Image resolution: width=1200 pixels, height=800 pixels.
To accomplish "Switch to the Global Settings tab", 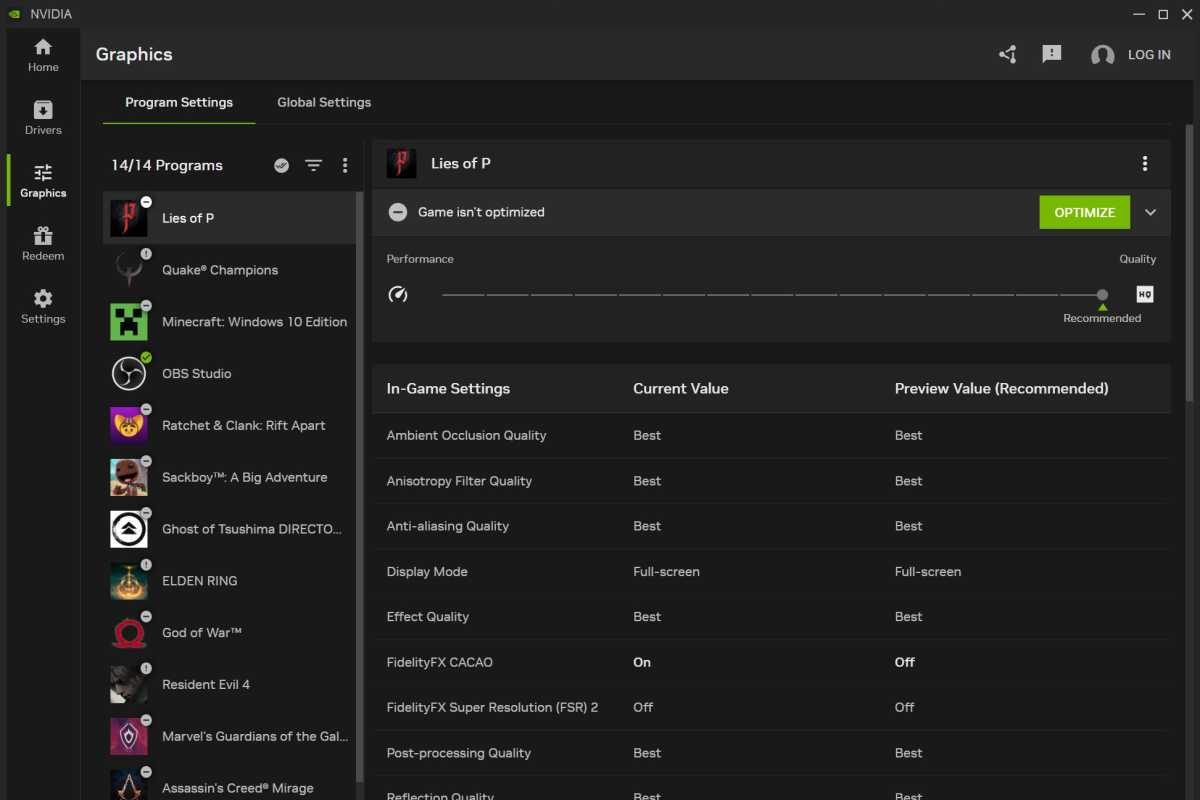I will click(323, 102).
